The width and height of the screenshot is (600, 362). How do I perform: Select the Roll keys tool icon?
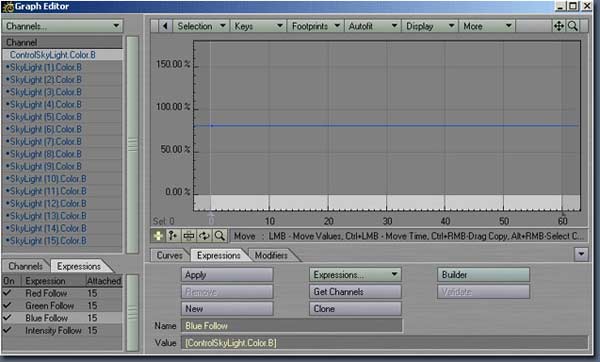click(x=204, y=236)
